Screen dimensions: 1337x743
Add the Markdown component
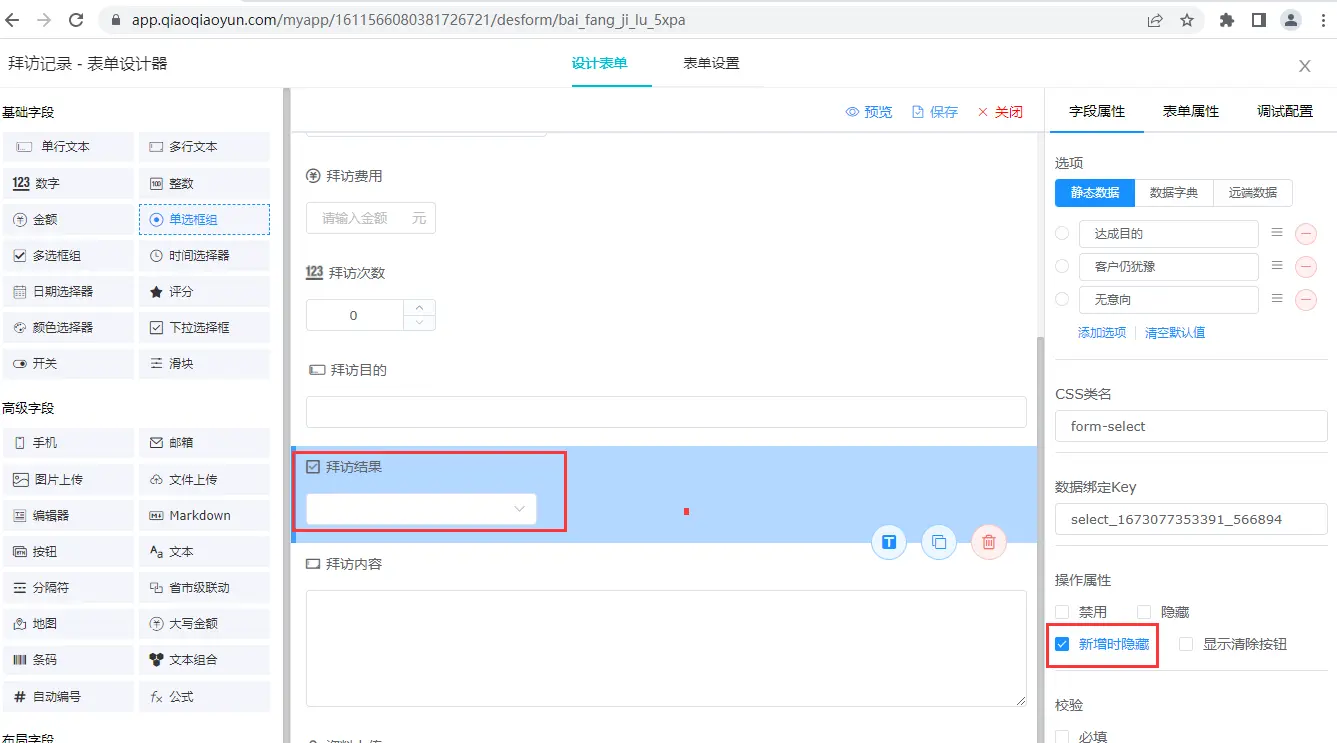[x=204, y=515]
